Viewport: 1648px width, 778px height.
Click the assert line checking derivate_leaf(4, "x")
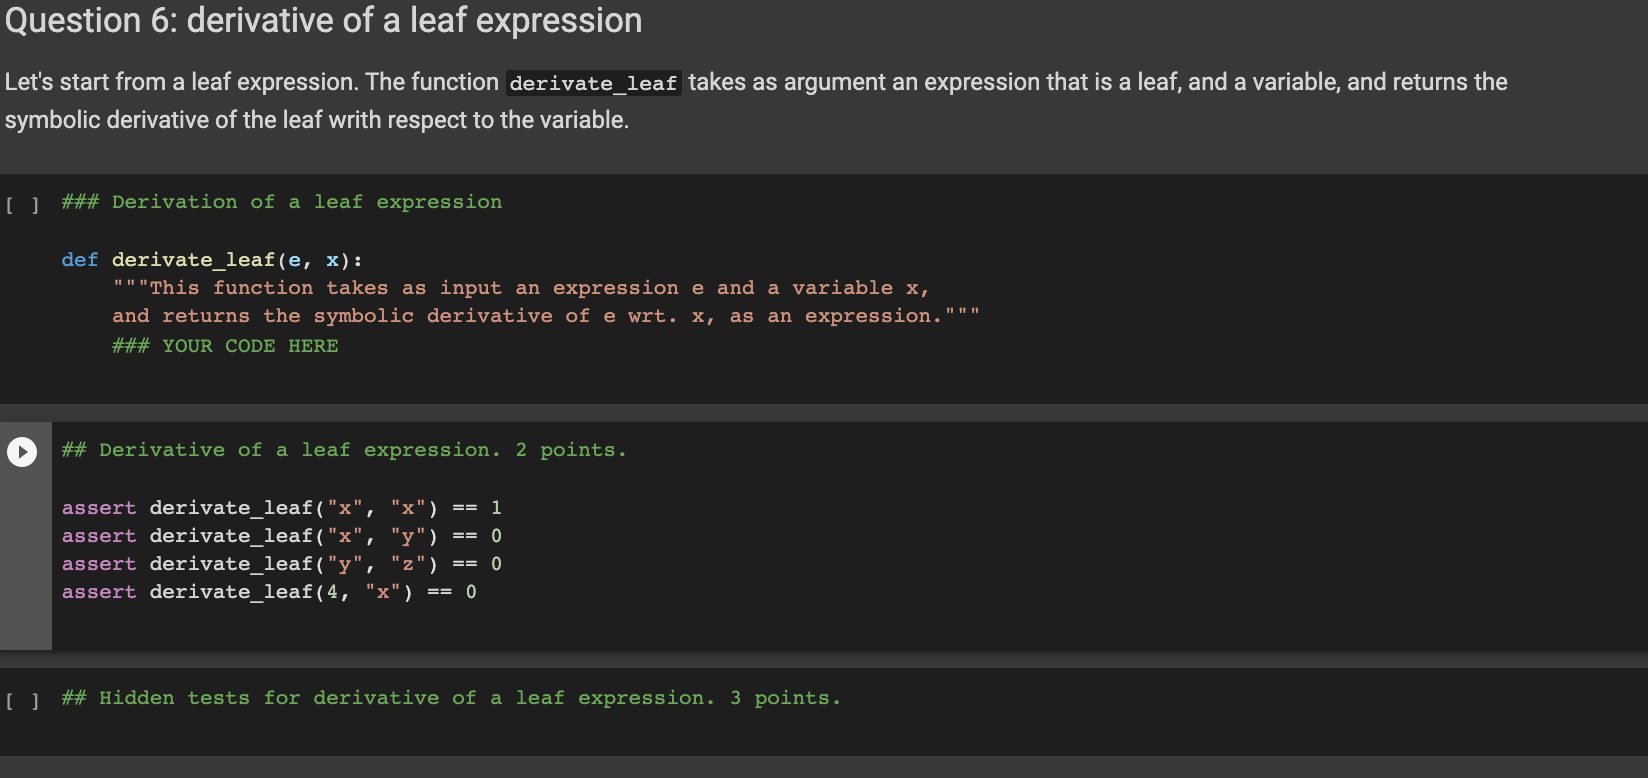tap(268, 592)
